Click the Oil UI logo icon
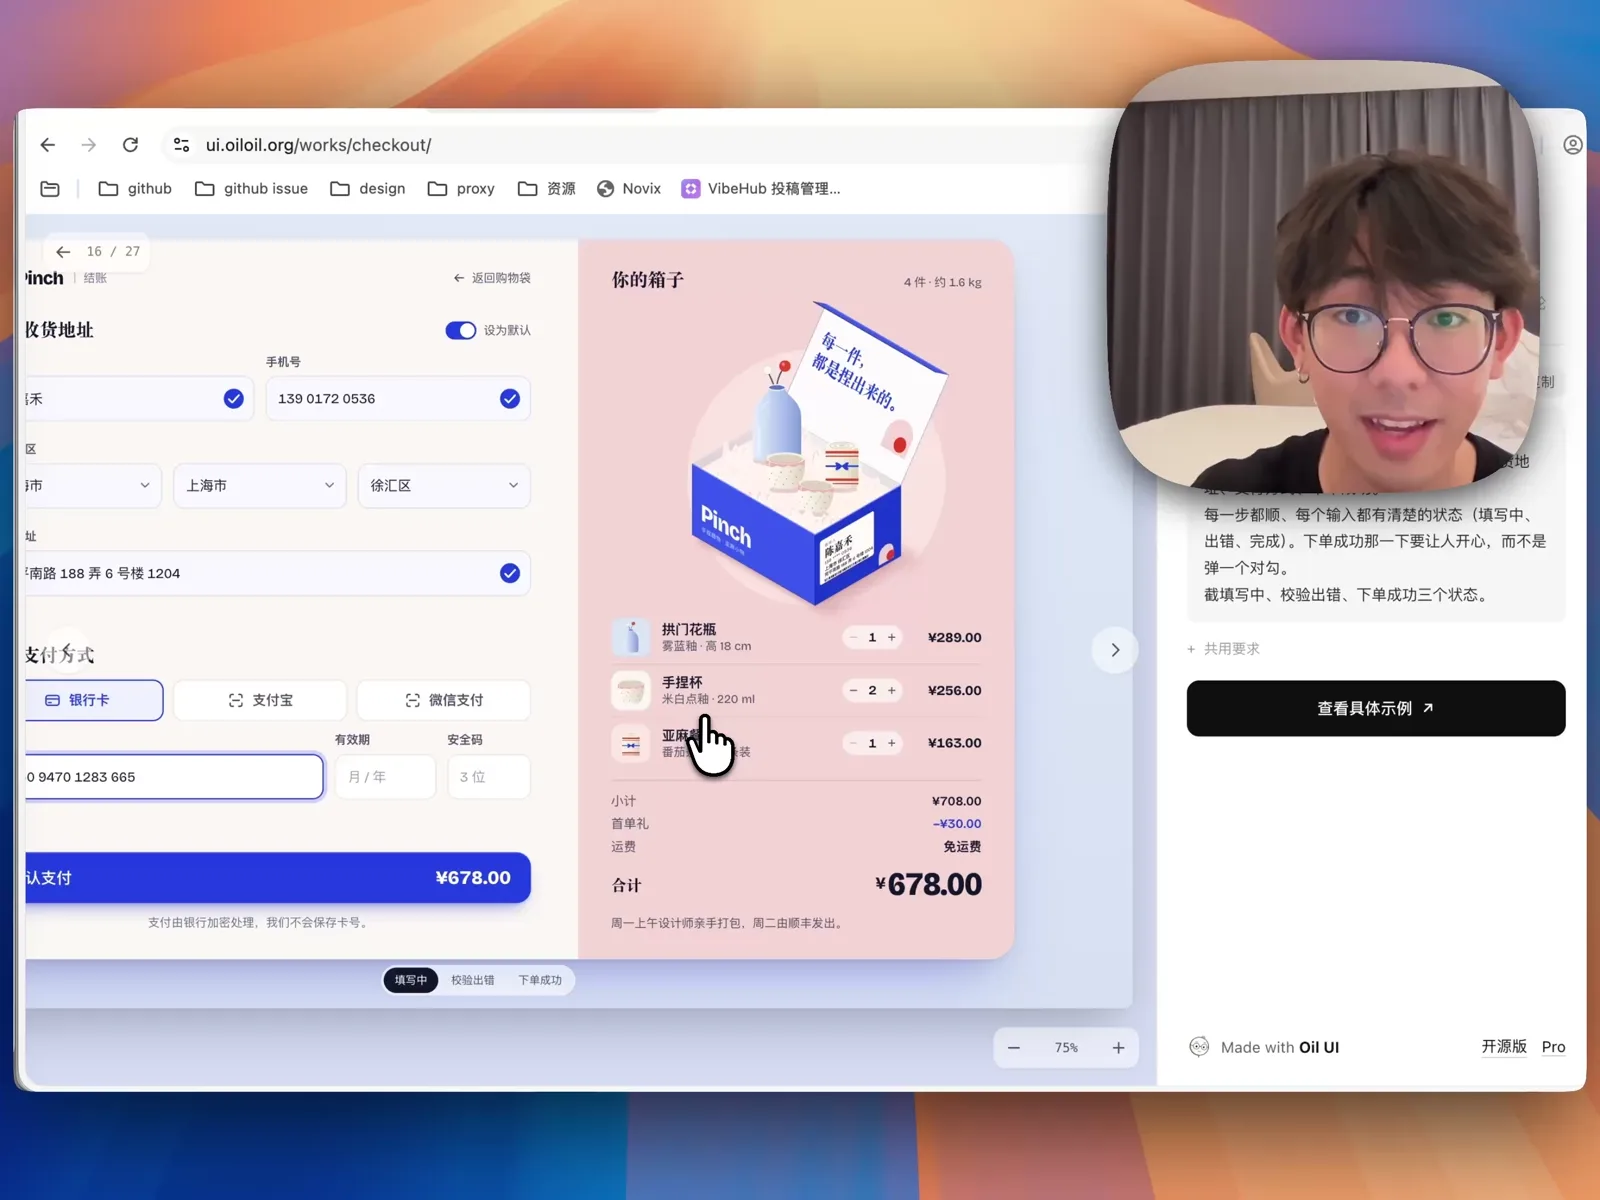Screen dimensions: 1600x1200 (x=1199, y=1047)
